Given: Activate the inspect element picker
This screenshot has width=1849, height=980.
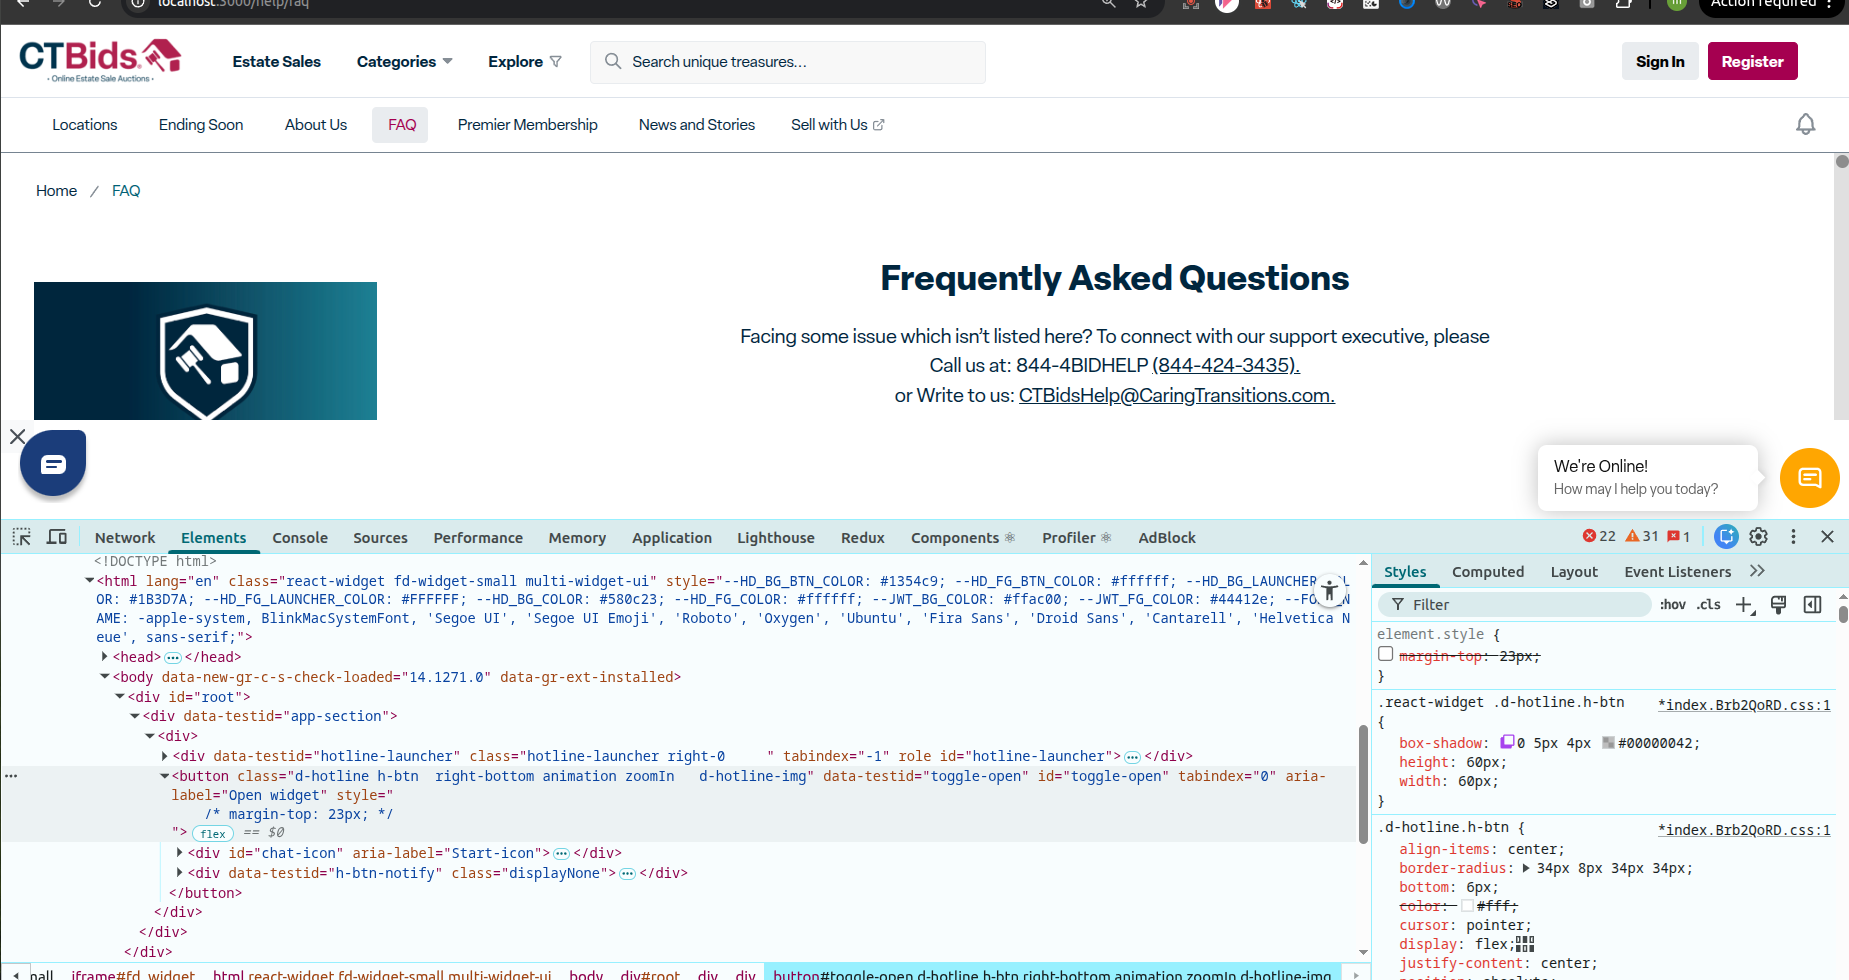Looking at the screenshot, I should [21, 537].
